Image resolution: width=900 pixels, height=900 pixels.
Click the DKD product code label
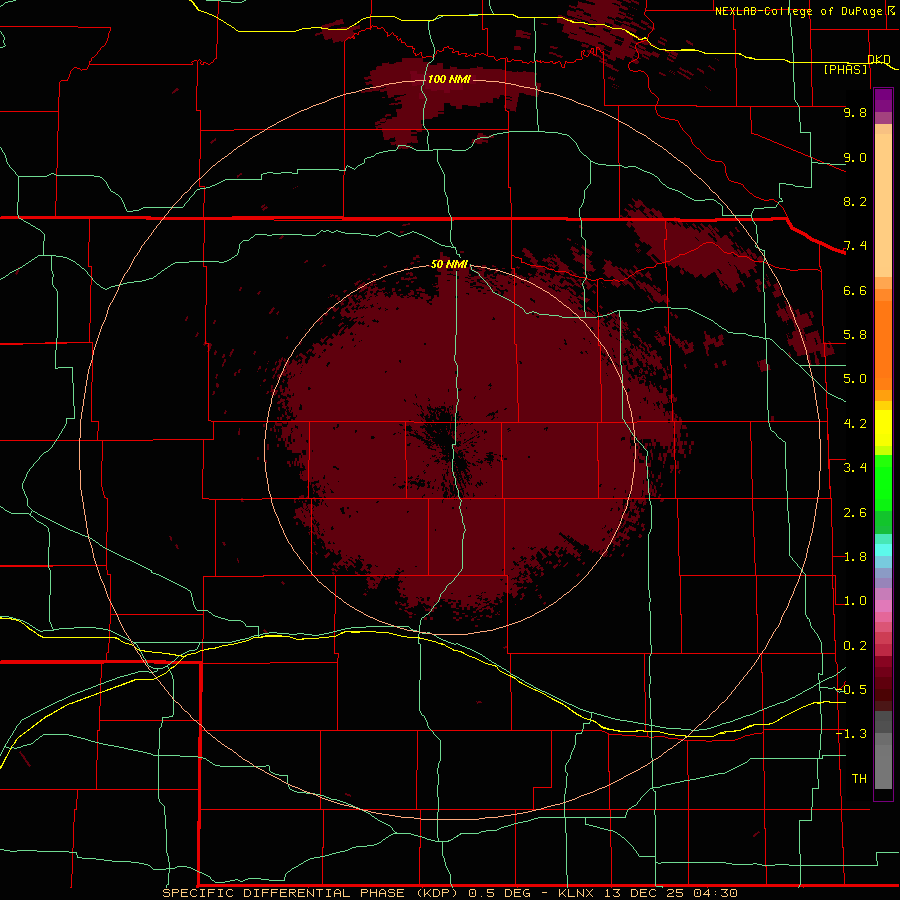click(879, 59)
